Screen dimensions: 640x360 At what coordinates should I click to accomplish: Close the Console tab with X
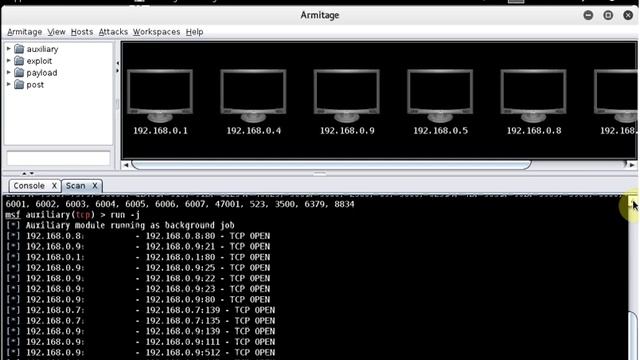54,186
